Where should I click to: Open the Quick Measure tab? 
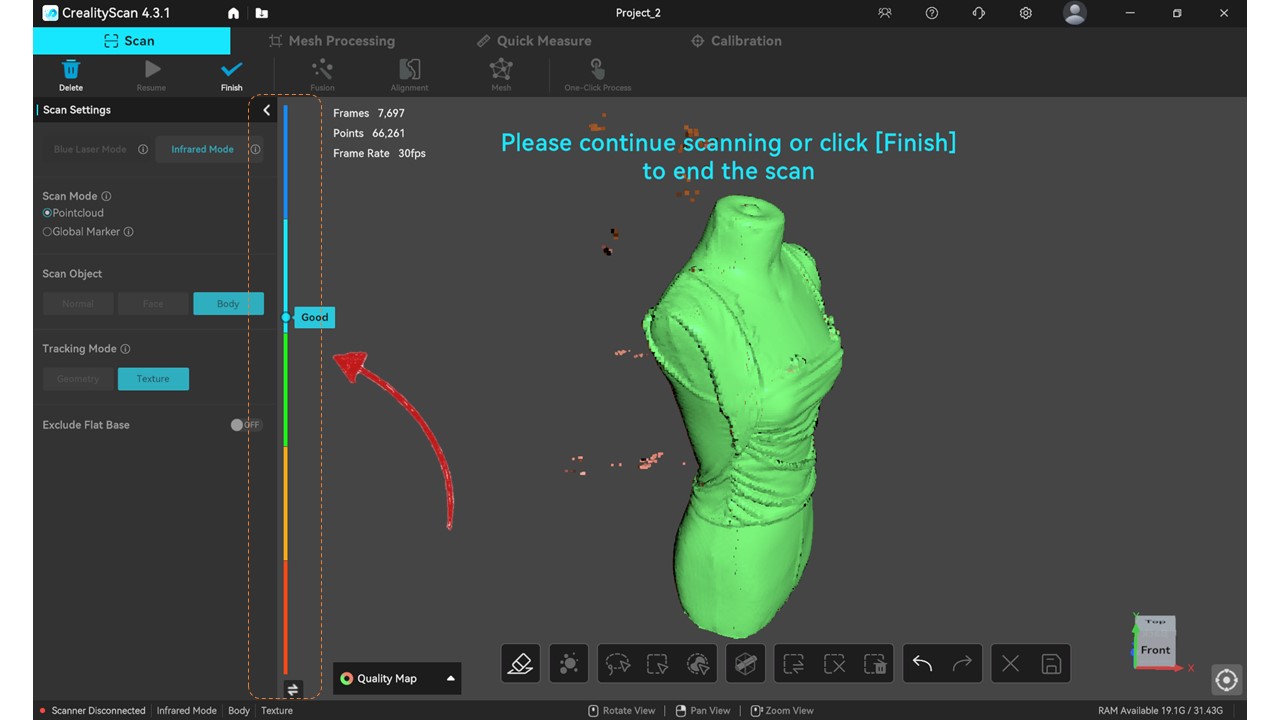point(534,41)
